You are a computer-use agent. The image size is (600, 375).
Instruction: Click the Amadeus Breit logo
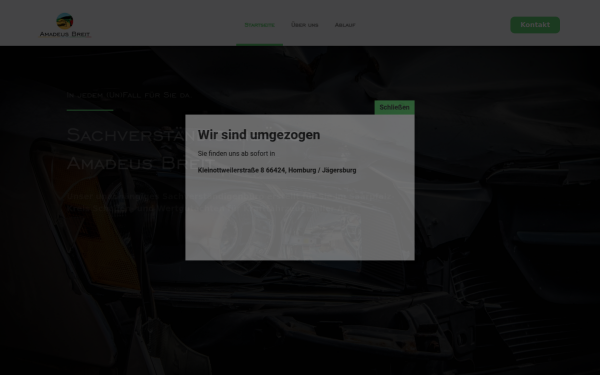65,25
